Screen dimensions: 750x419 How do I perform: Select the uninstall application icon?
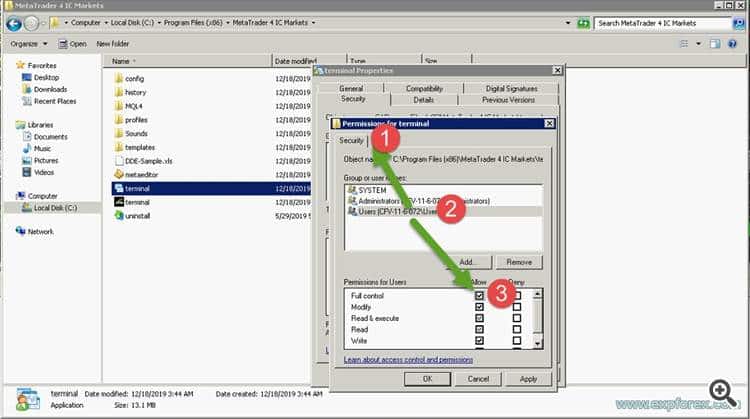click(118, 215)
